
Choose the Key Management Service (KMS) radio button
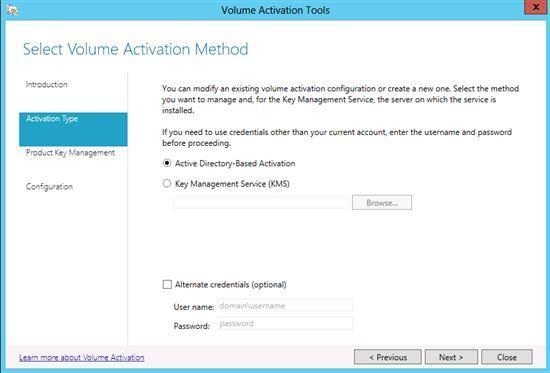(x=167, y=183)
